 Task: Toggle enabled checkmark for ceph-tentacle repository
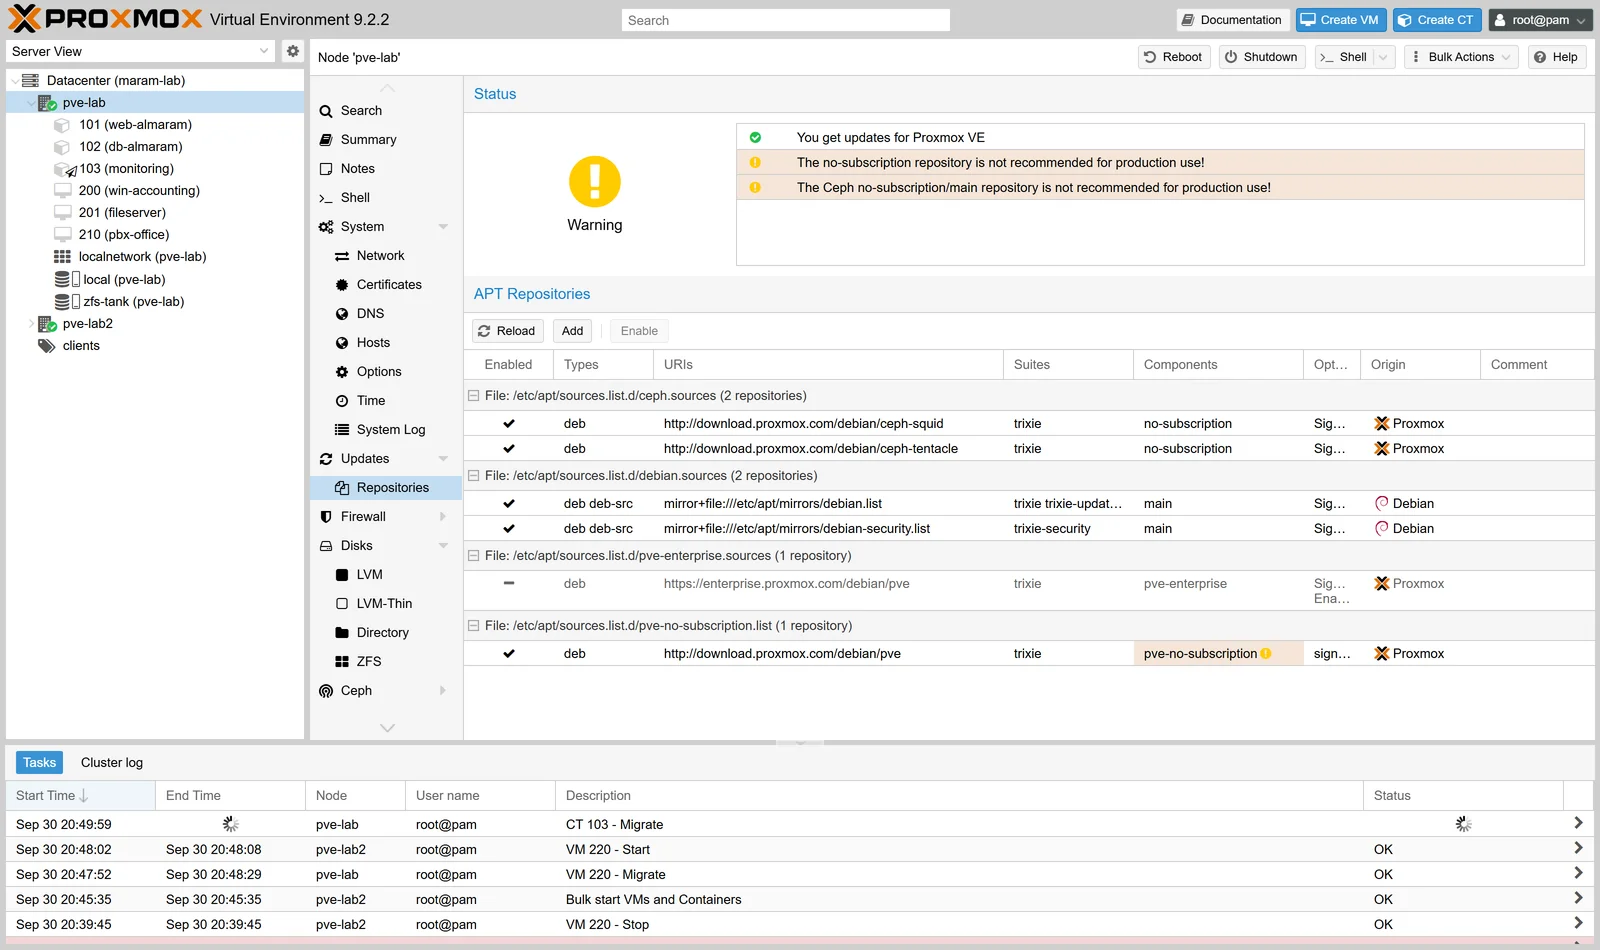[509, 449]
